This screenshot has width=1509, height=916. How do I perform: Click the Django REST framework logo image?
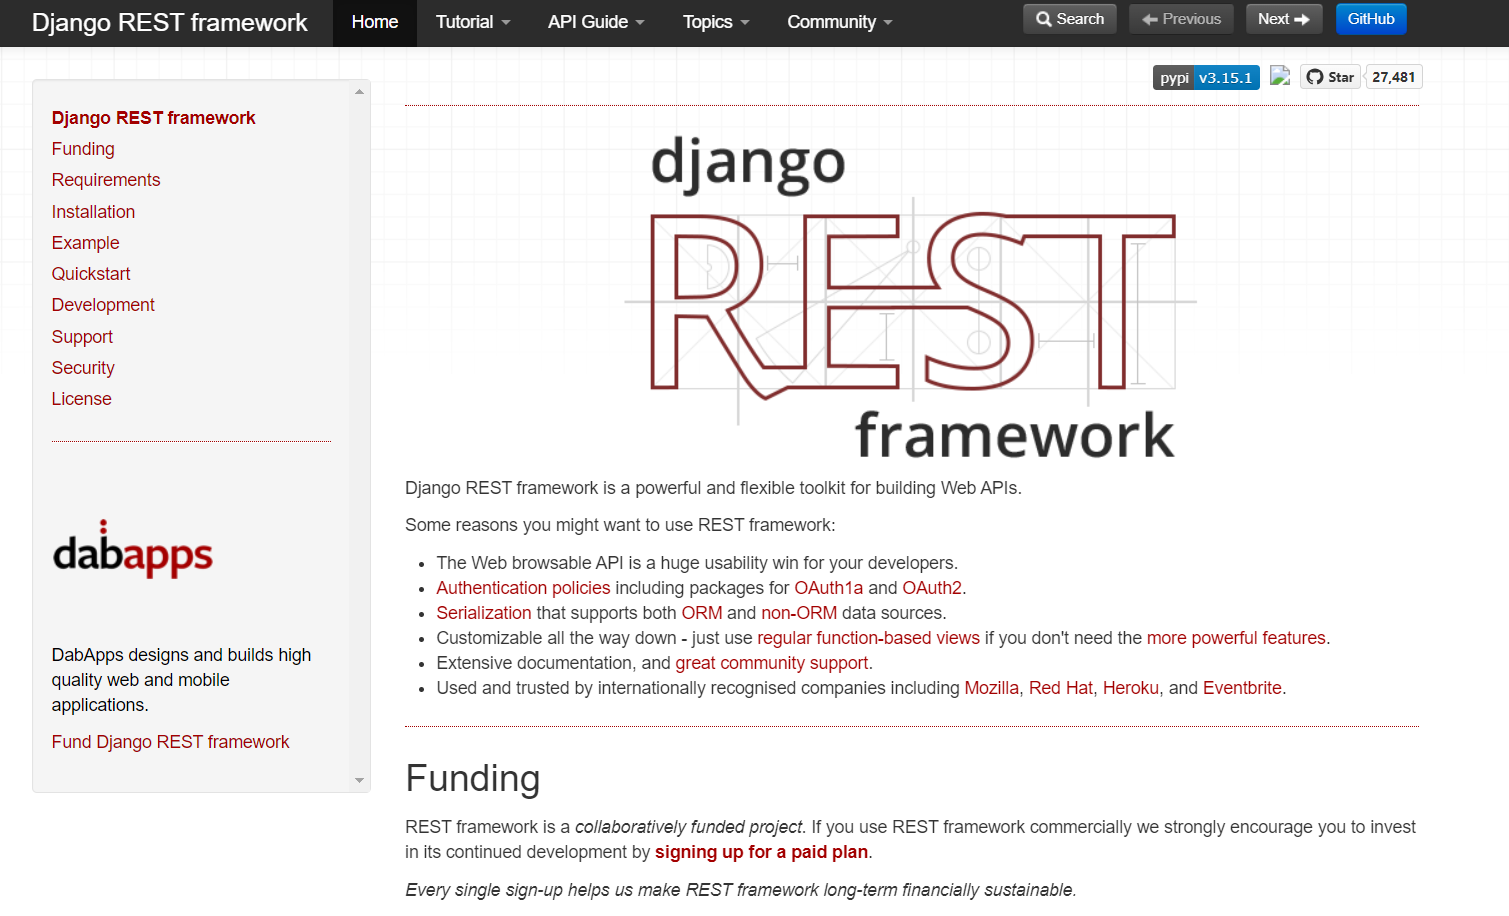coord(911,298)
